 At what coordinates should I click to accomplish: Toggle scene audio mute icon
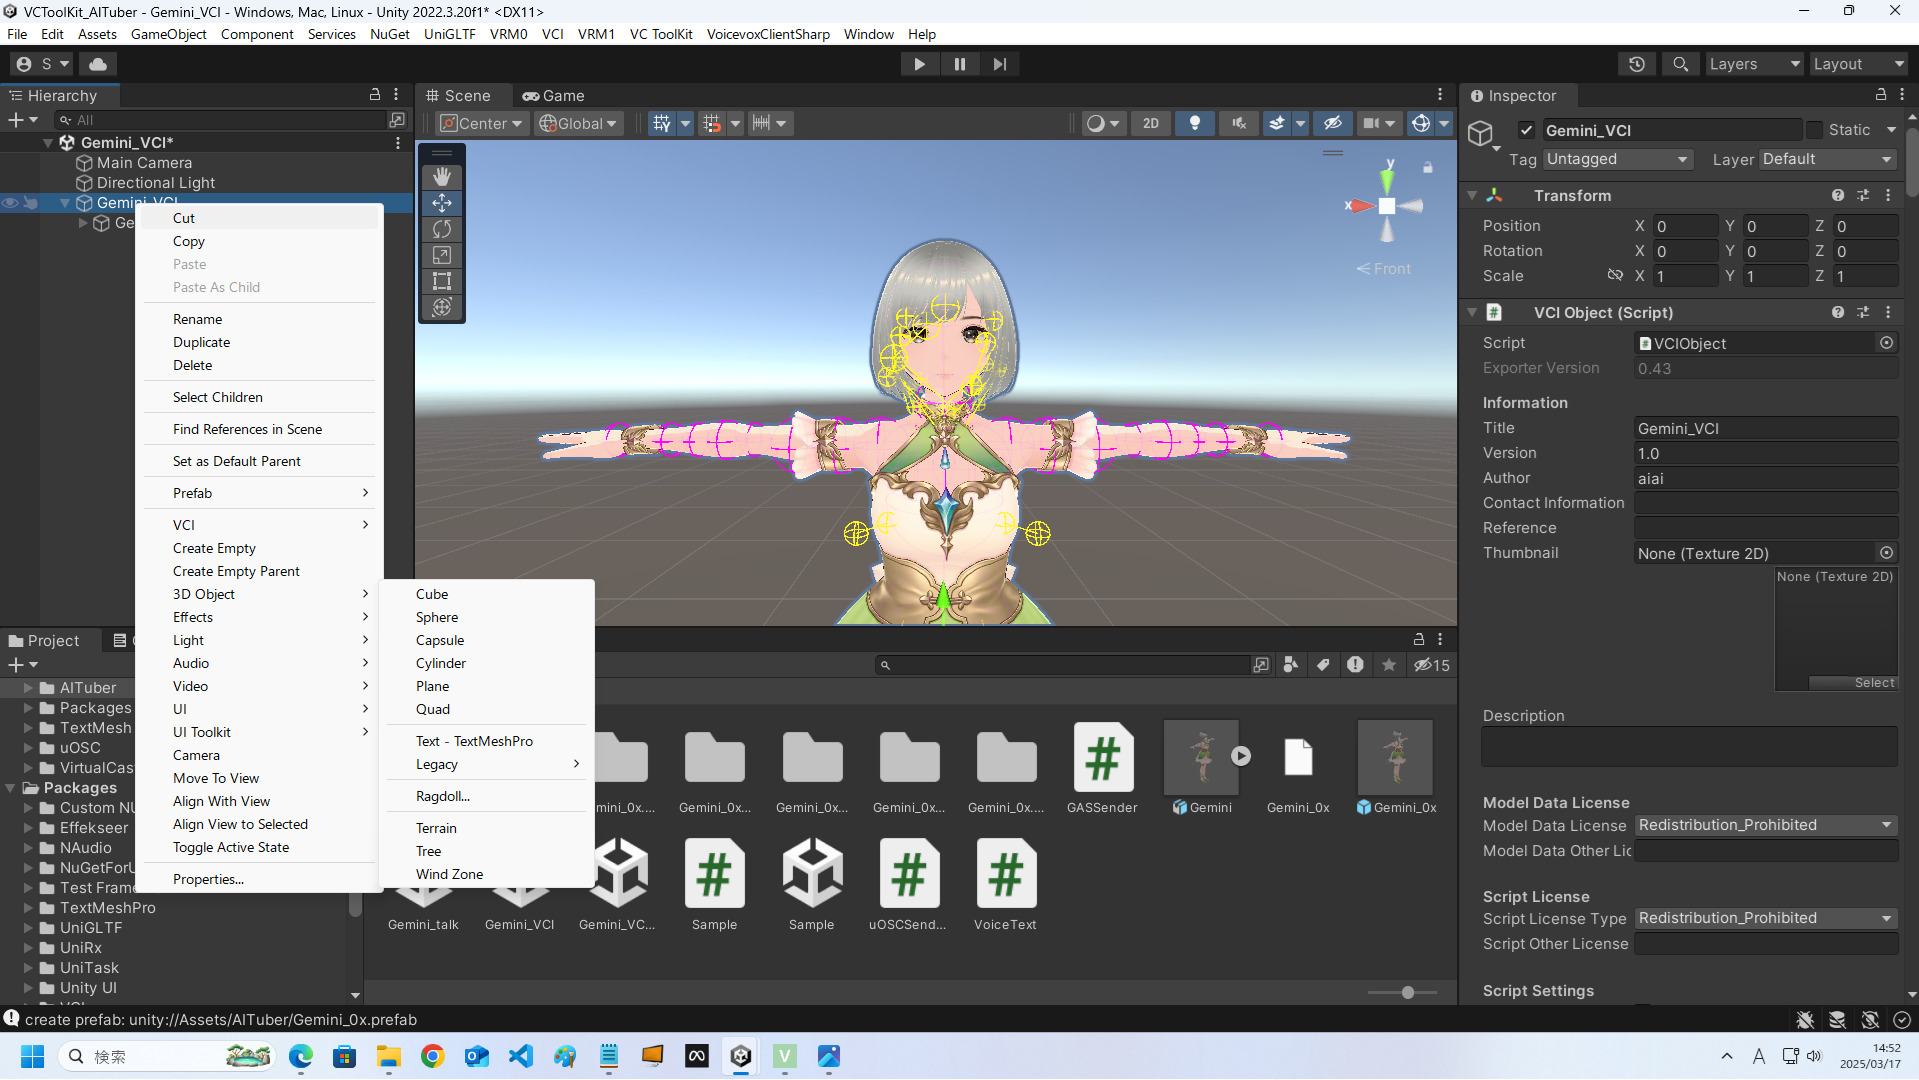coord(1239,123)
